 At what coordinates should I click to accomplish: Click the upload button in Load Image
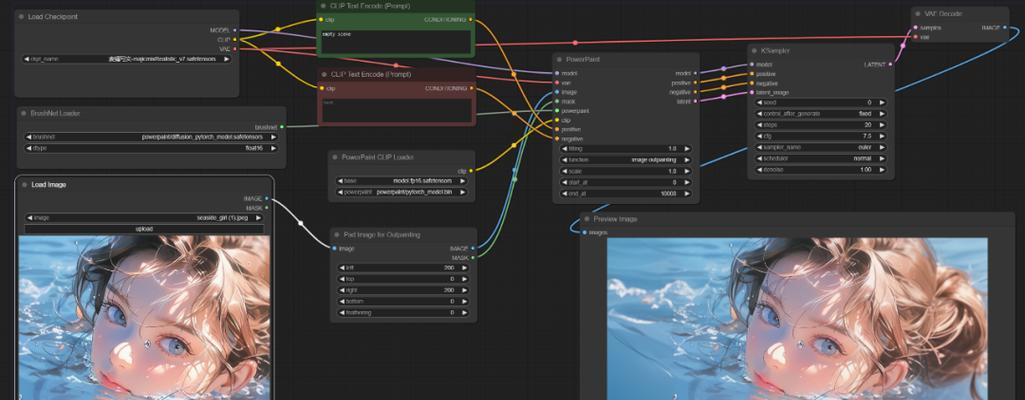point(144,229)
